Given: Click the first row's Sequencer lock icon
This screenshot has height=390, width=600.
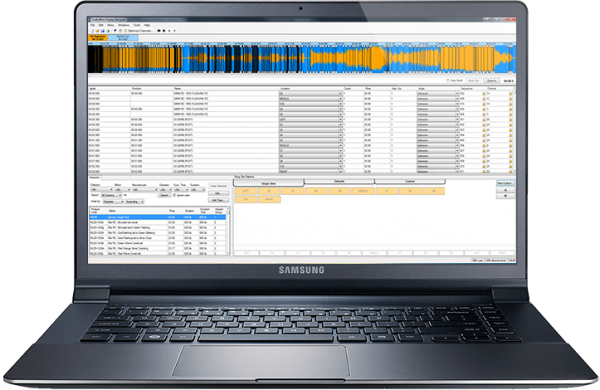Looking at the screenshot, I should [x=484, y=94].
